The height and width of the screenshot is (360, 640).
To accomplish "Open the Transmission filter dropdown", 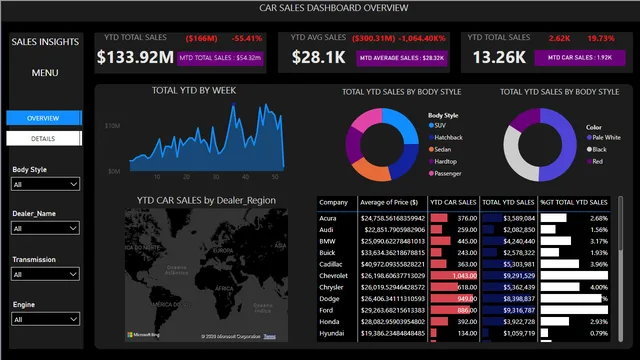I will [x=45, y=274].
